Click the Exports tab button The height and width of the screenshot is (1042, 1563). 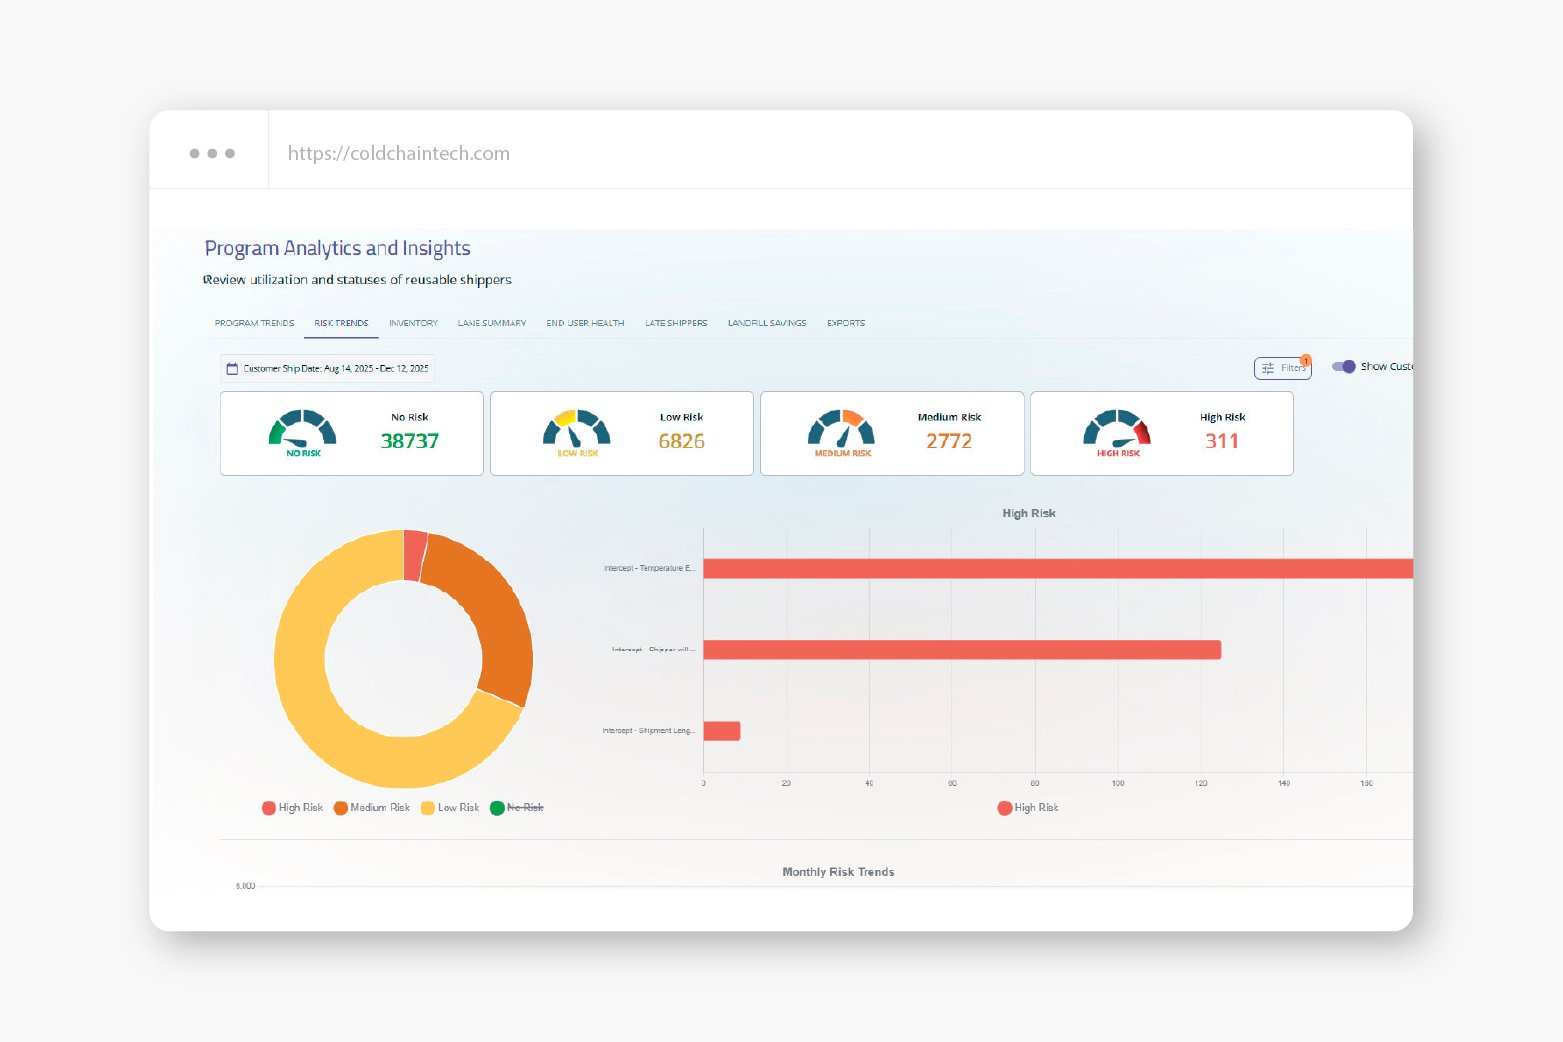[x=845, y=322]
